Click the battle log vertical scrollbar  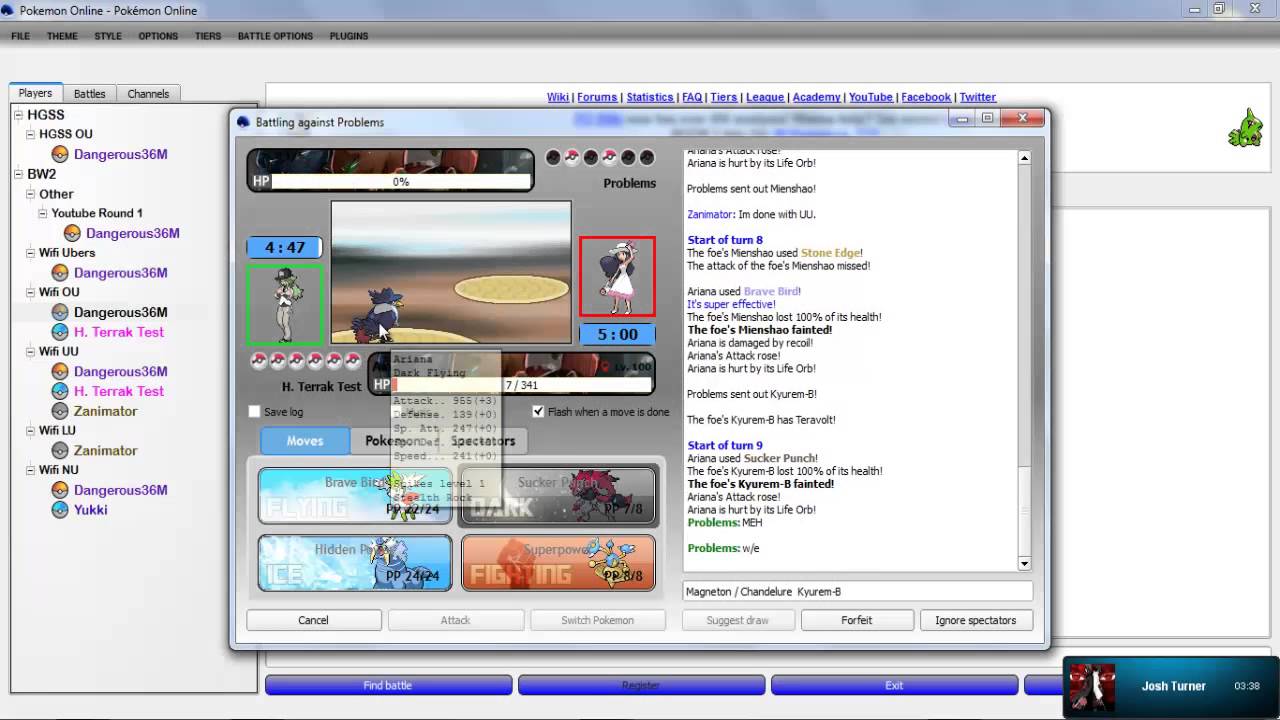point(1024,360)
